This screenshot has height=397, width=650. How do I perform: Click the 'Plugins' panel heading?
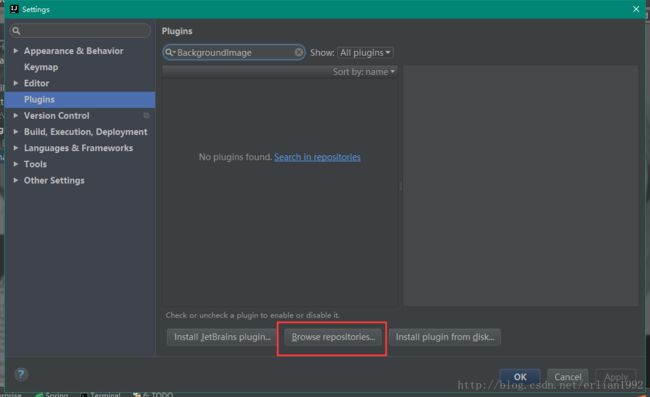177,31
